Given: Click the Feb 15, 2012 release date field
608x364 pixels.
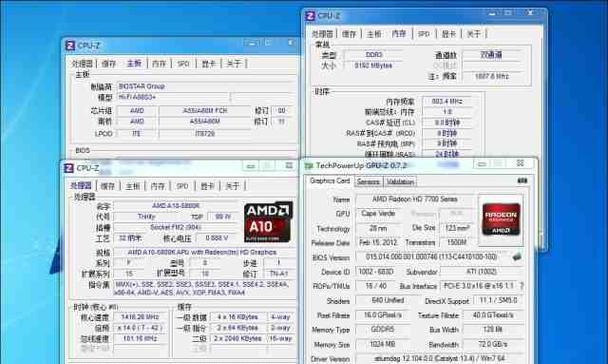Looking at the screenshot, I should 378,243.
